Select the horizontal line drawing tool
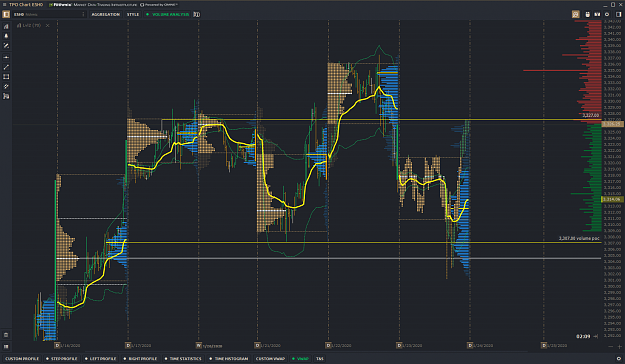The height and width of the screenshot is (364, 625). tap(6, 57)
